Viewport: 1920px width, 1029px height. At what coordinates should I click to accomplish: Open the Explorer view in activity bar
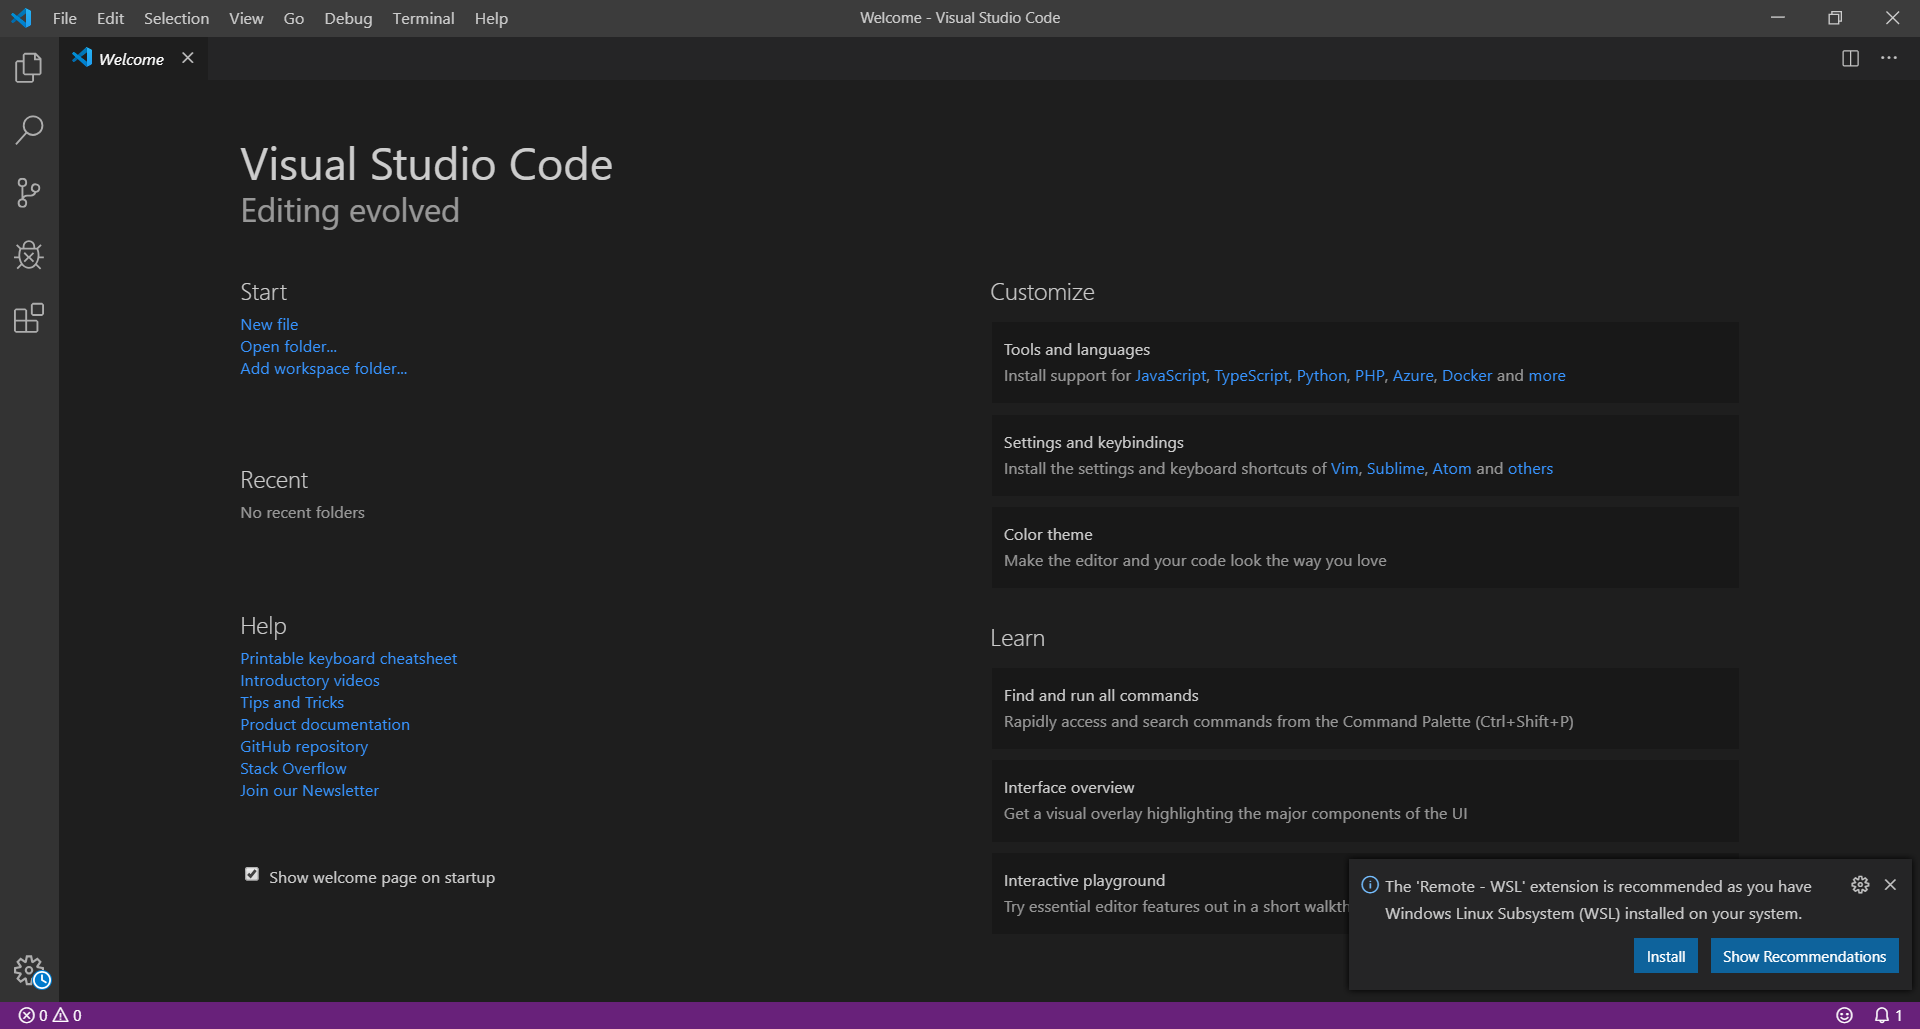click(29, 68)
